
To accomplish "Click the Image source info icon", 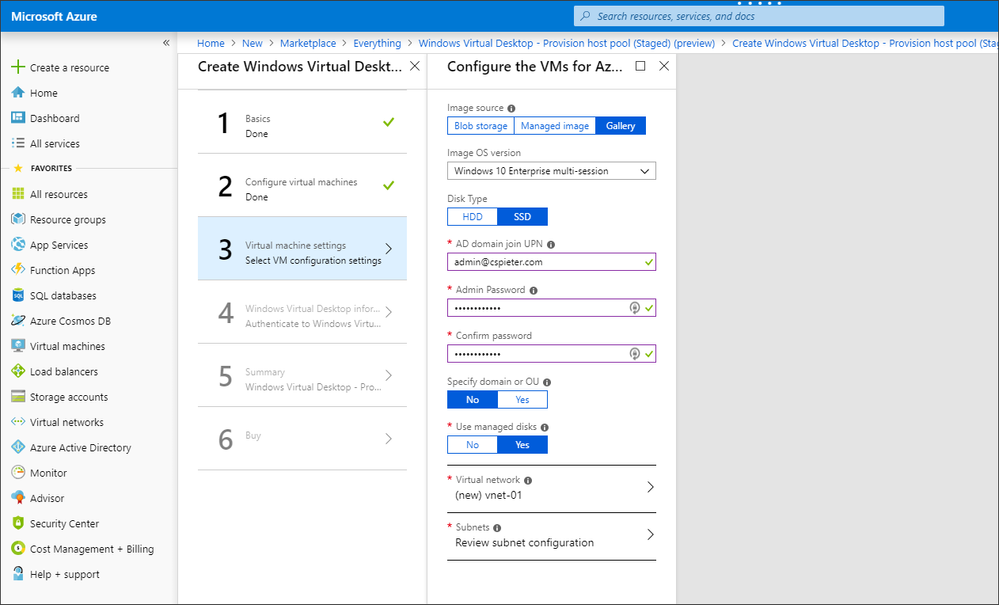I will tap(511, 108).
